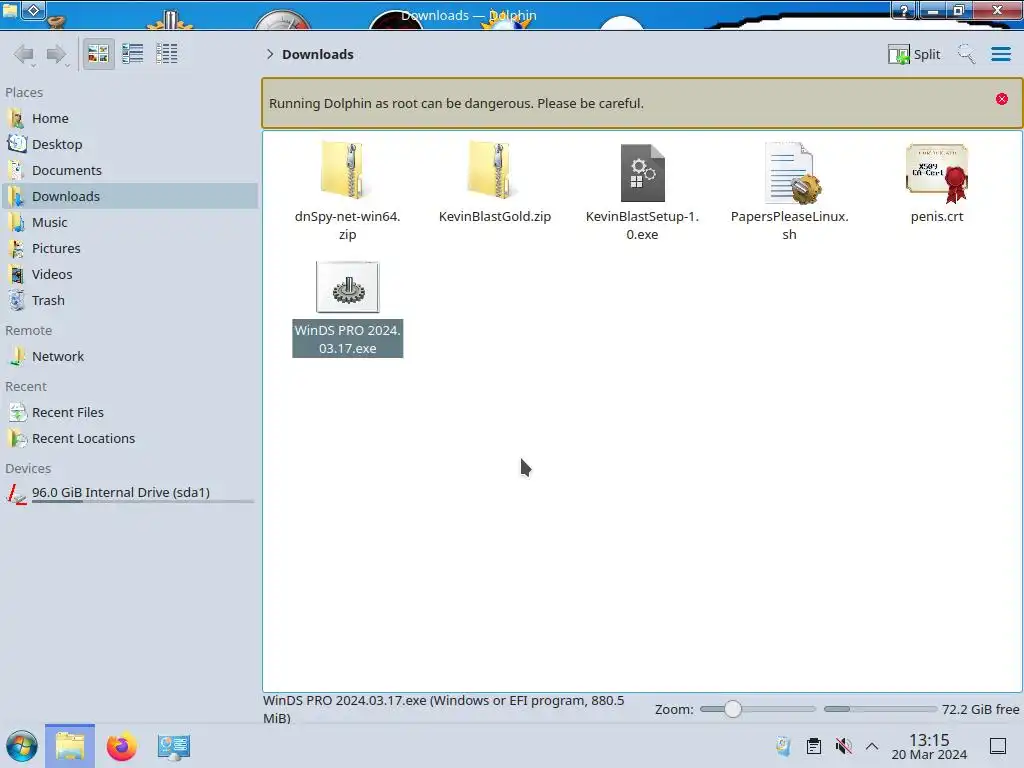Image resolution: width=1024 pixels, height=768 pixels.
Task: Open the system settings taskbar icon
Action: (173, 746)
